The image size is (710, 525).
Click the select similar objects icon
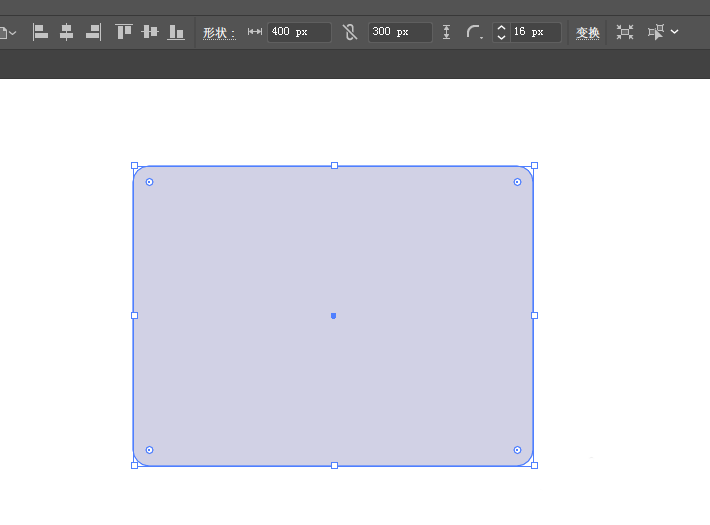pos(656,32)
